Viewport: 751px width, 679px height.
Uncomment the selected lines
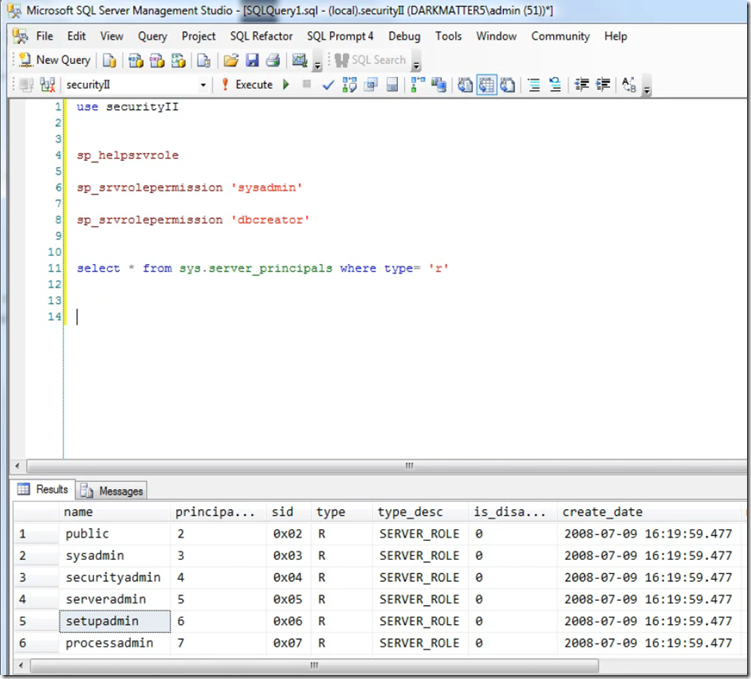pos(555,85)
